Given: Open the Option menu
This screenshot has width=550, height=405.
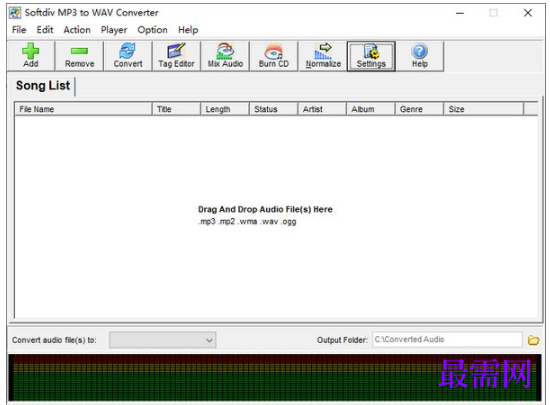Looking at the screenshot, I should [x=152, y=30].
